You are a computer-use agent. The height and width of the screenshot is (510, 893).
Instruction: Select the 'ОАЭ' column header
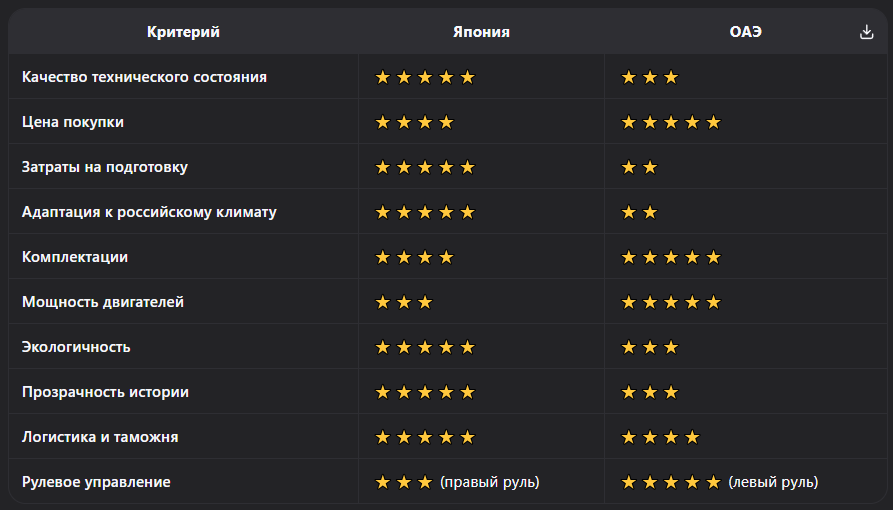(745, 32)
